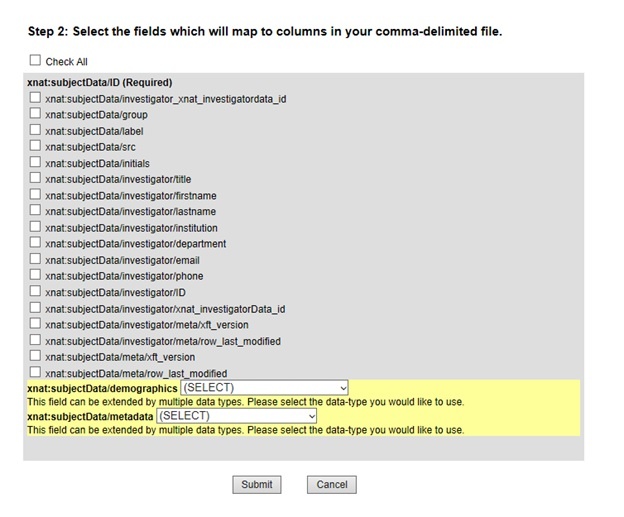Tick the investigator/phone checkbox
The width and height of the screenshot is (624, 517).
tap(36, 275)
